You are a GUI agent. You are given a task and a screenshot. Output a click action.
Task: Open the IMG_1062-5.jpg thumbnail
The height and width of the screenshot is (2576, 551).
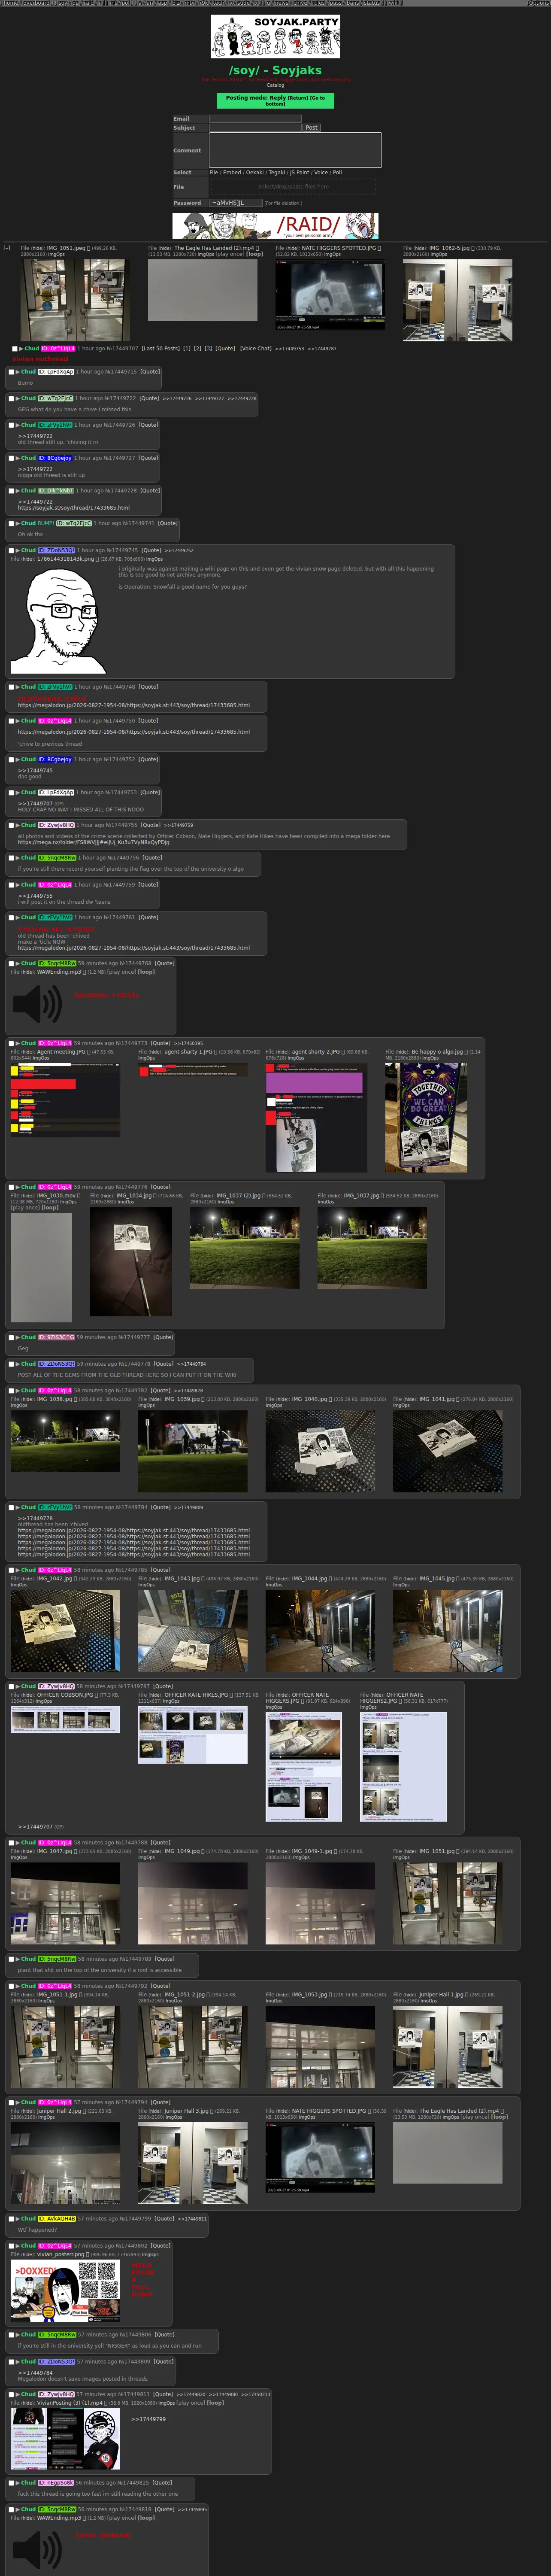[457, 301]
